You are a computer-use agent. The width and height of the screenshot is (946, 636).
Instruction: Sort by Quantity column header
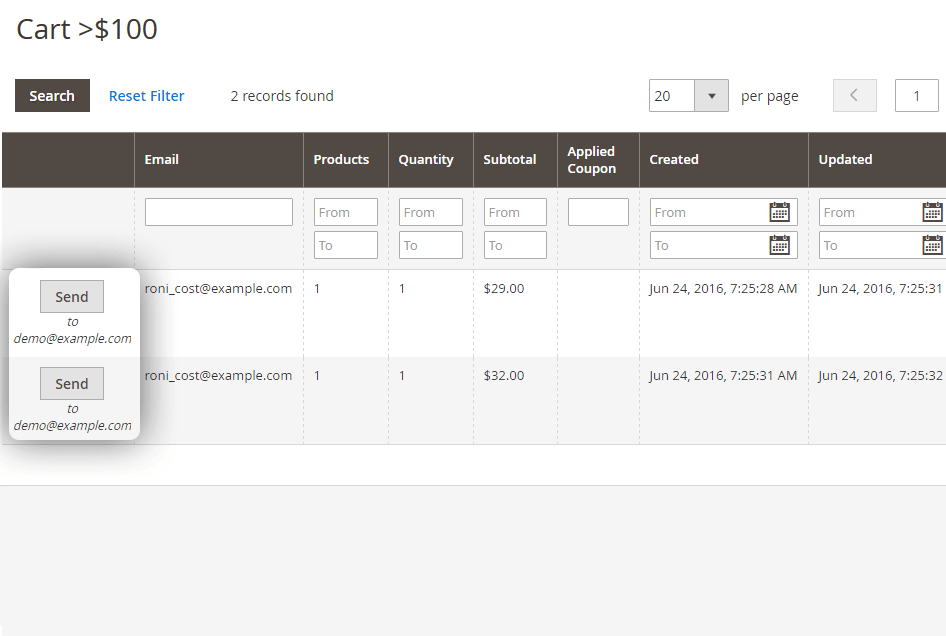431,160
